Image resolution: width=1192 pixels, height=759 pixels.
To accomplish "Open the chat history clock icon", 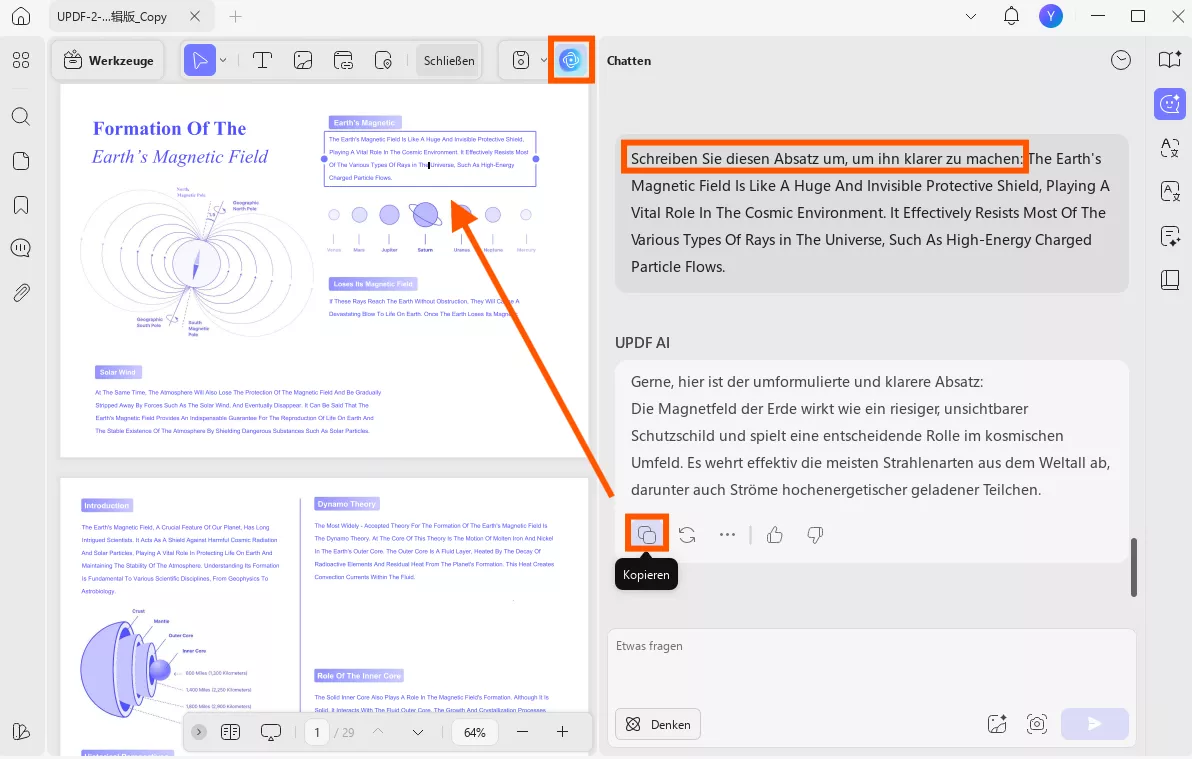I will point(1121,60).
